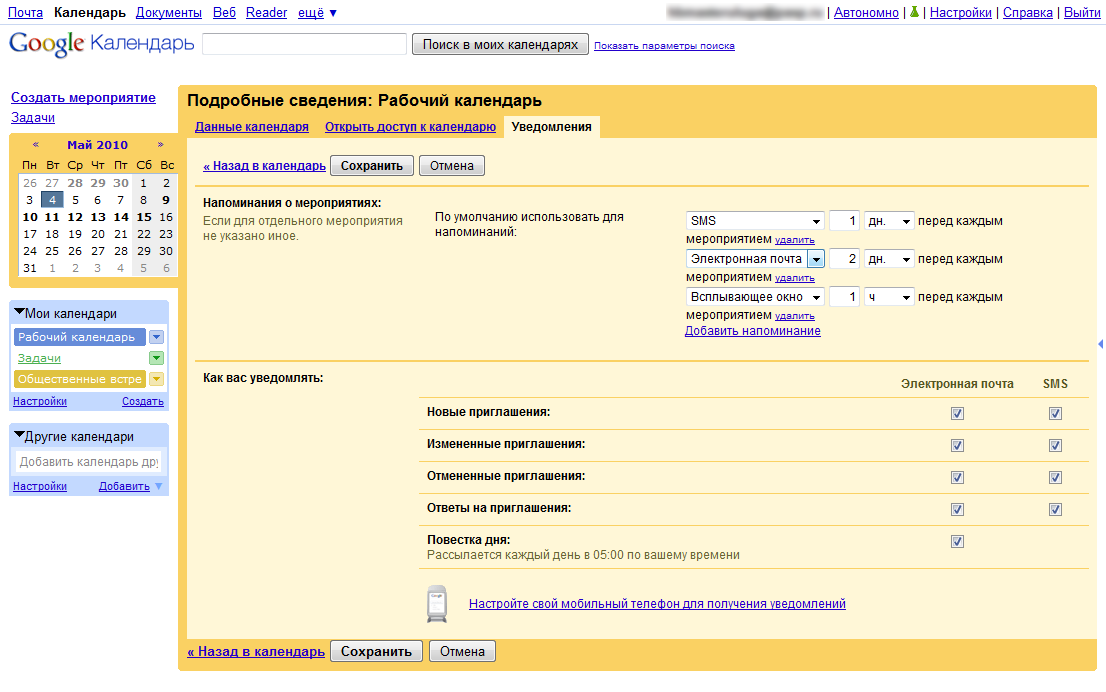Focus the calendar search input field

(x=304, y=44)
